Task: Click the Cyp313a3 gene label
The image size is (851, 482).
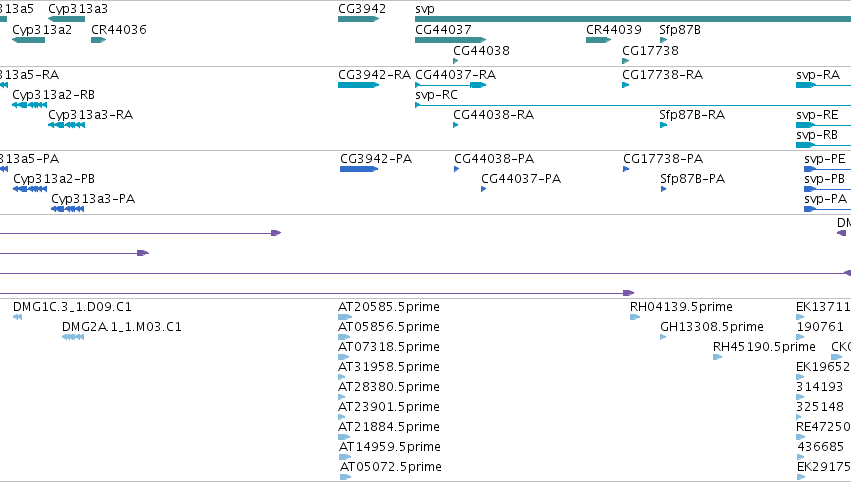Action: [78, 9]
